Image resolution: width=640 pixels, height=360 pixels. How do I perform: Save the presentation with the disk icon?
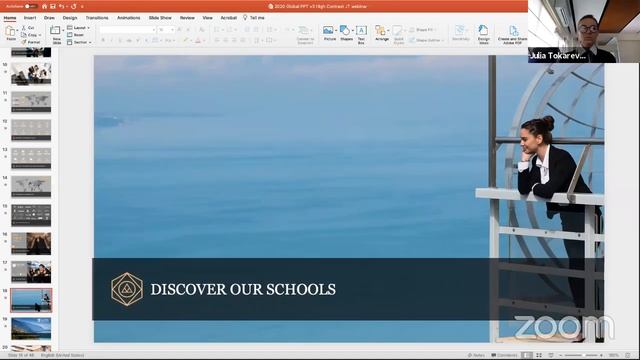[x=53, y=7]
